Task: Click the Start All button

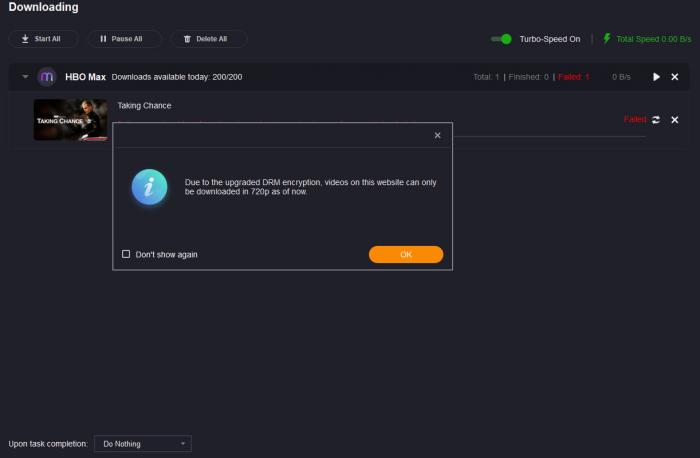Action: (43, 39)
